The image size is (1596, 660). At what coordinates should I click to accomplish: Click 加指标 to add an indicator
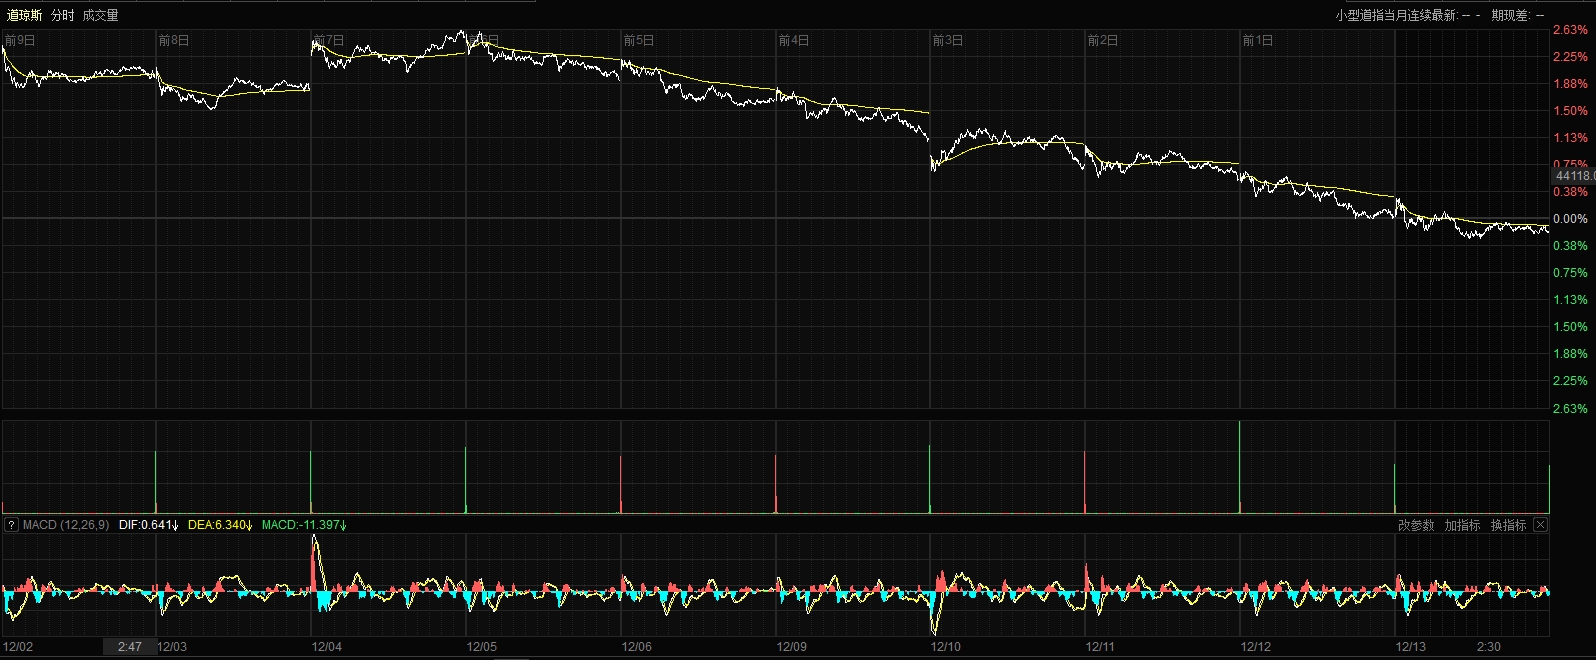click(1461, 525)
